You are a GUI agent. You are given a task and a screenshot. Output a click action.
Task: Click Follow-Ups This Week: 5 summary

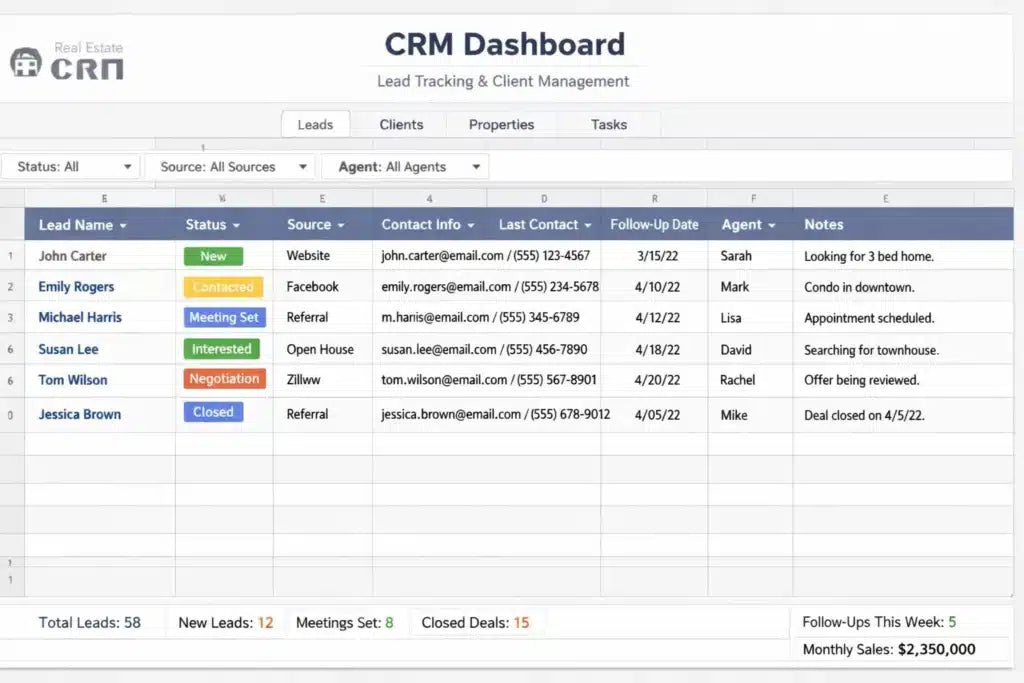coord(879,622)
